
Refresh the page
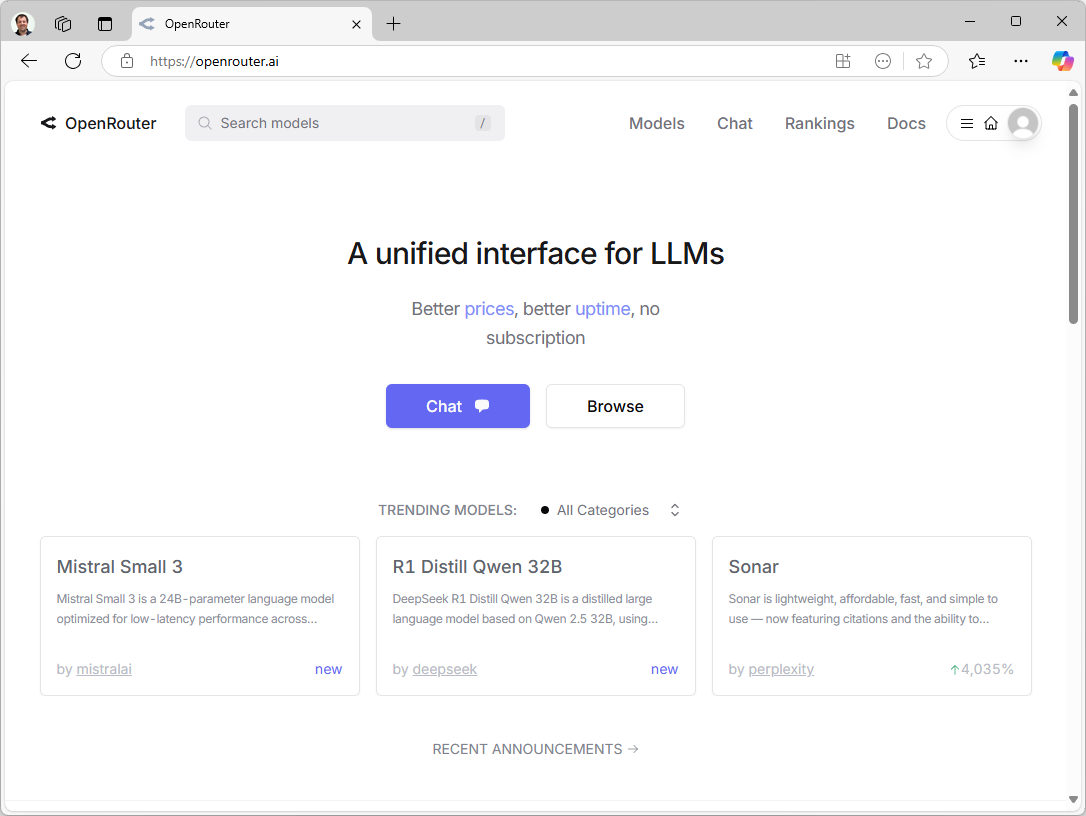[73, 61]
